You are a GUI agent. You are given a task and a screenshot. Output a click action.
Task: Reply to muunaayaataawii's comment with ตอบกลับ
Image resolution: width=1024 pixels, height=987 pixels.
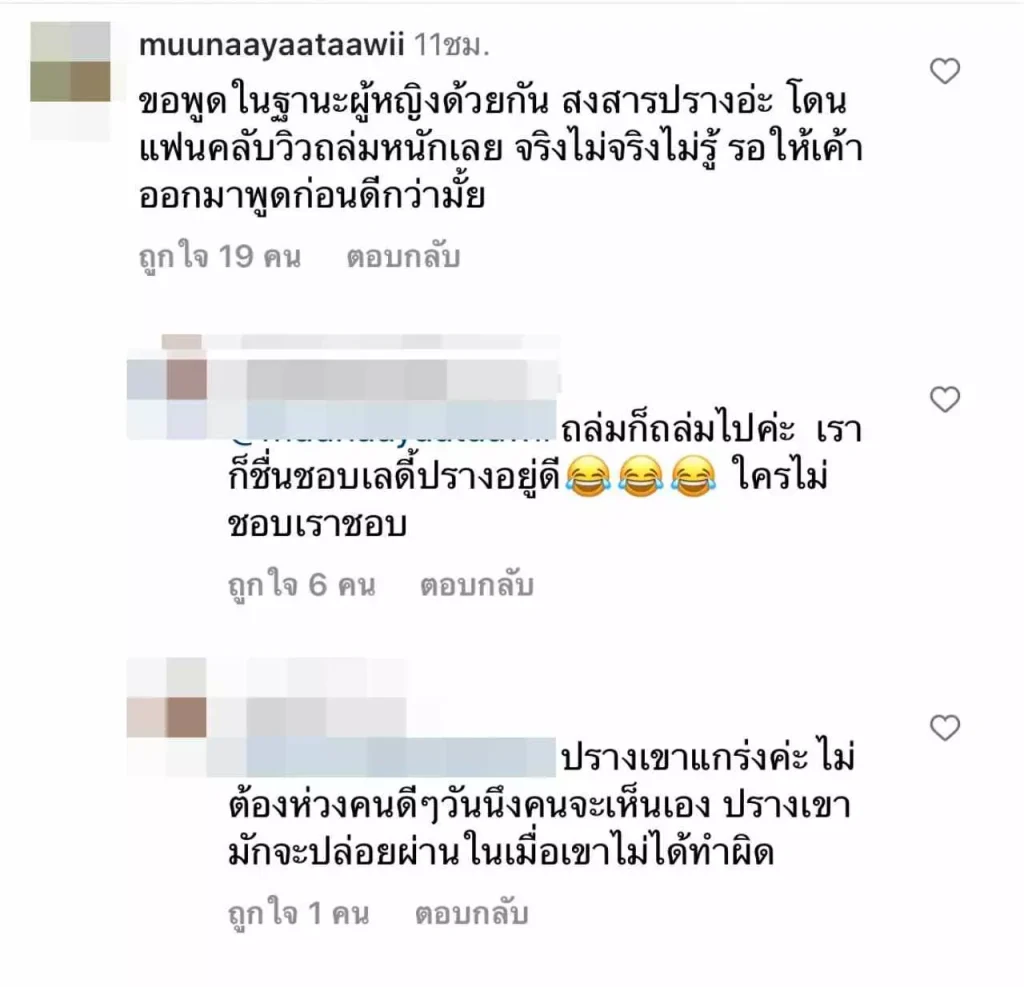[x=403, y=257]
